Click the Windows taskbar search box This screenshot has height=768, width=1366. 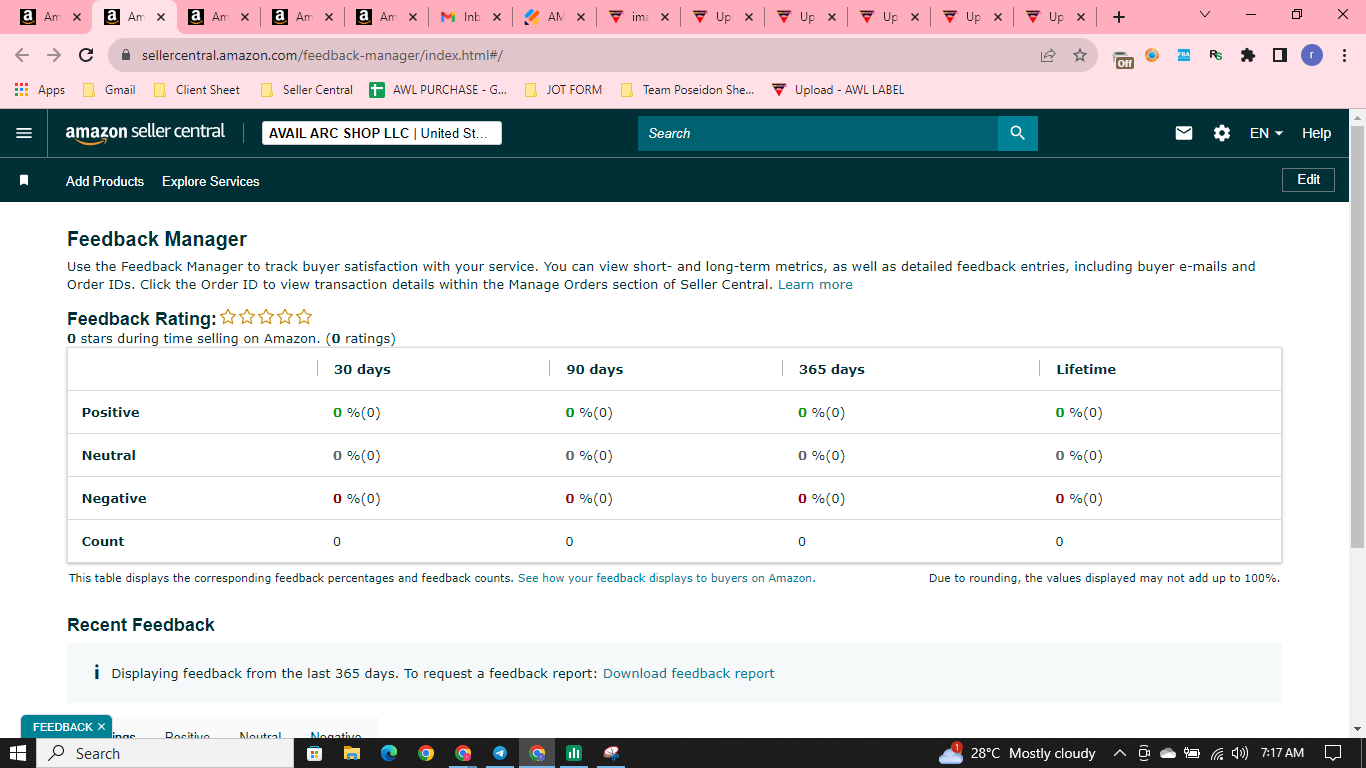[x=165, y=753]
